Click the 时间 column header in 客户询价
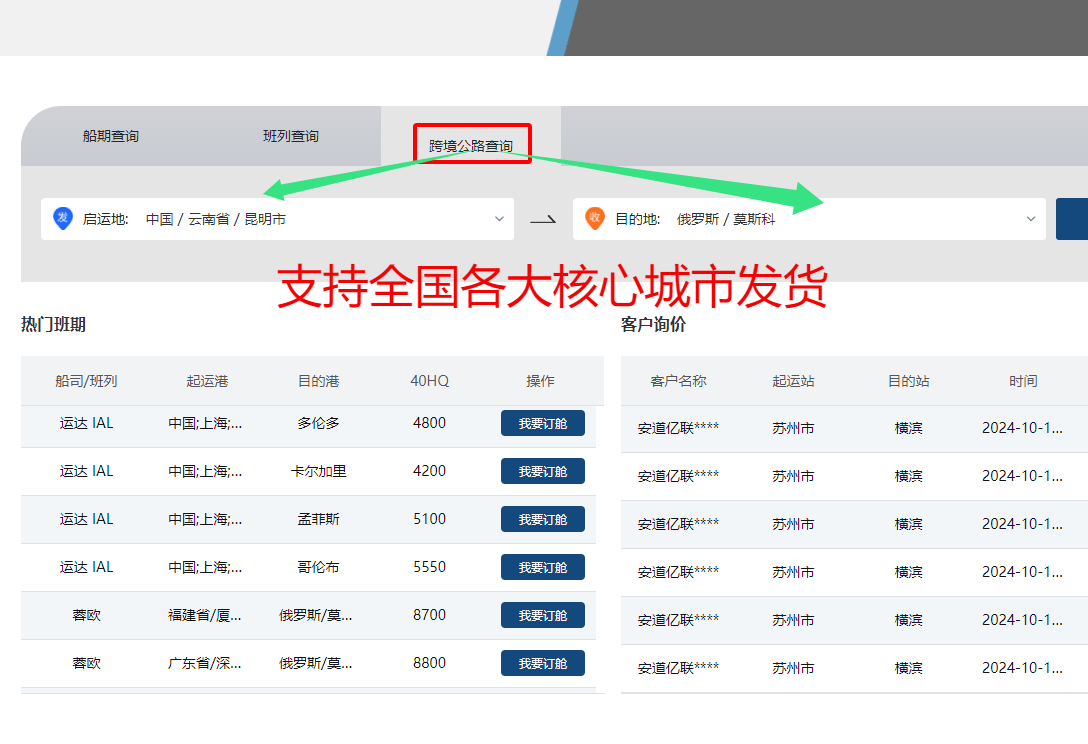Screen dimensions: 1088x744 [x=1023, y=381]
